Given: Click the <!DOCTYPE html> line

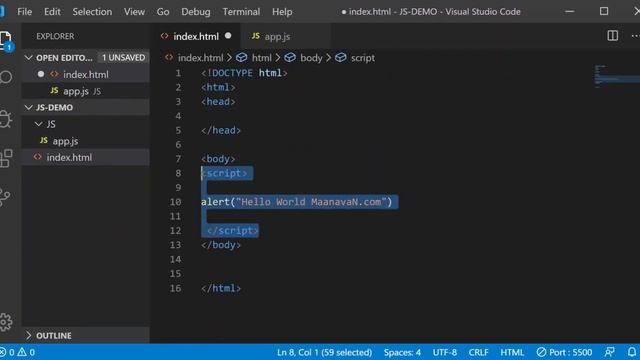Looking at the screenshot, I should click(244, 73).
